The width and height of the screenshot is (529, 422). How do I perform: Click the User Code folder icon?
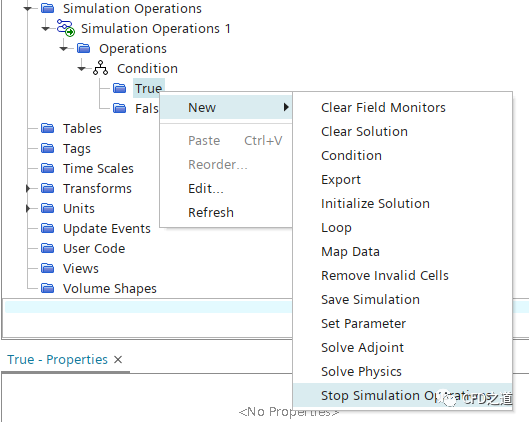click(x=48, y=248)
